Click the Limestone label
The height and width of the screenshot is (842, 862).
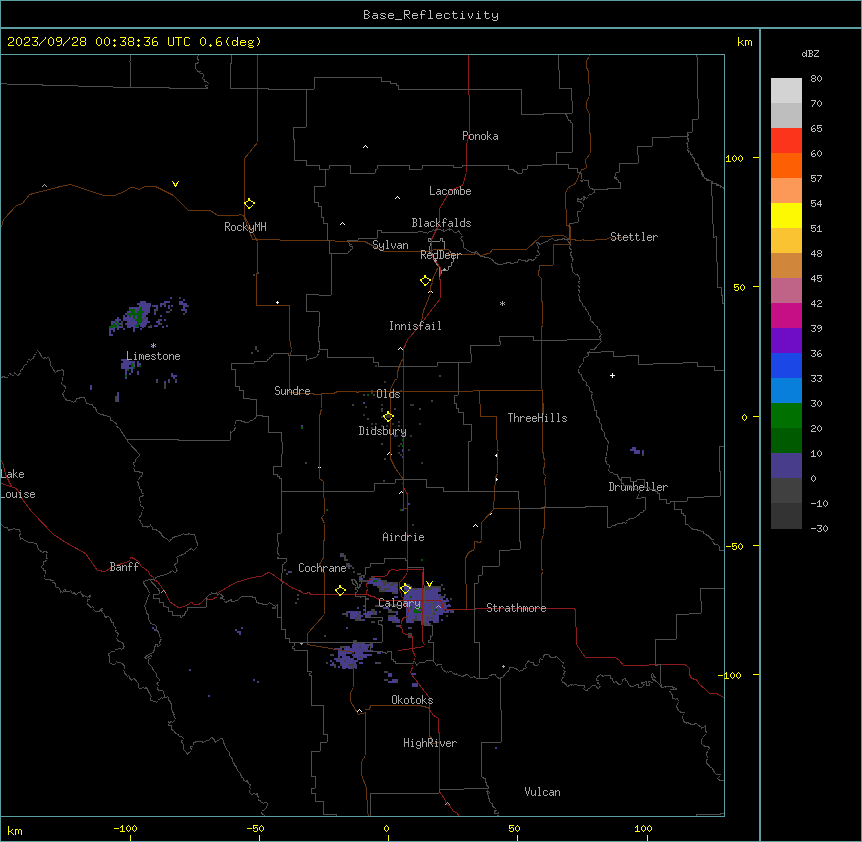[153, 356]
